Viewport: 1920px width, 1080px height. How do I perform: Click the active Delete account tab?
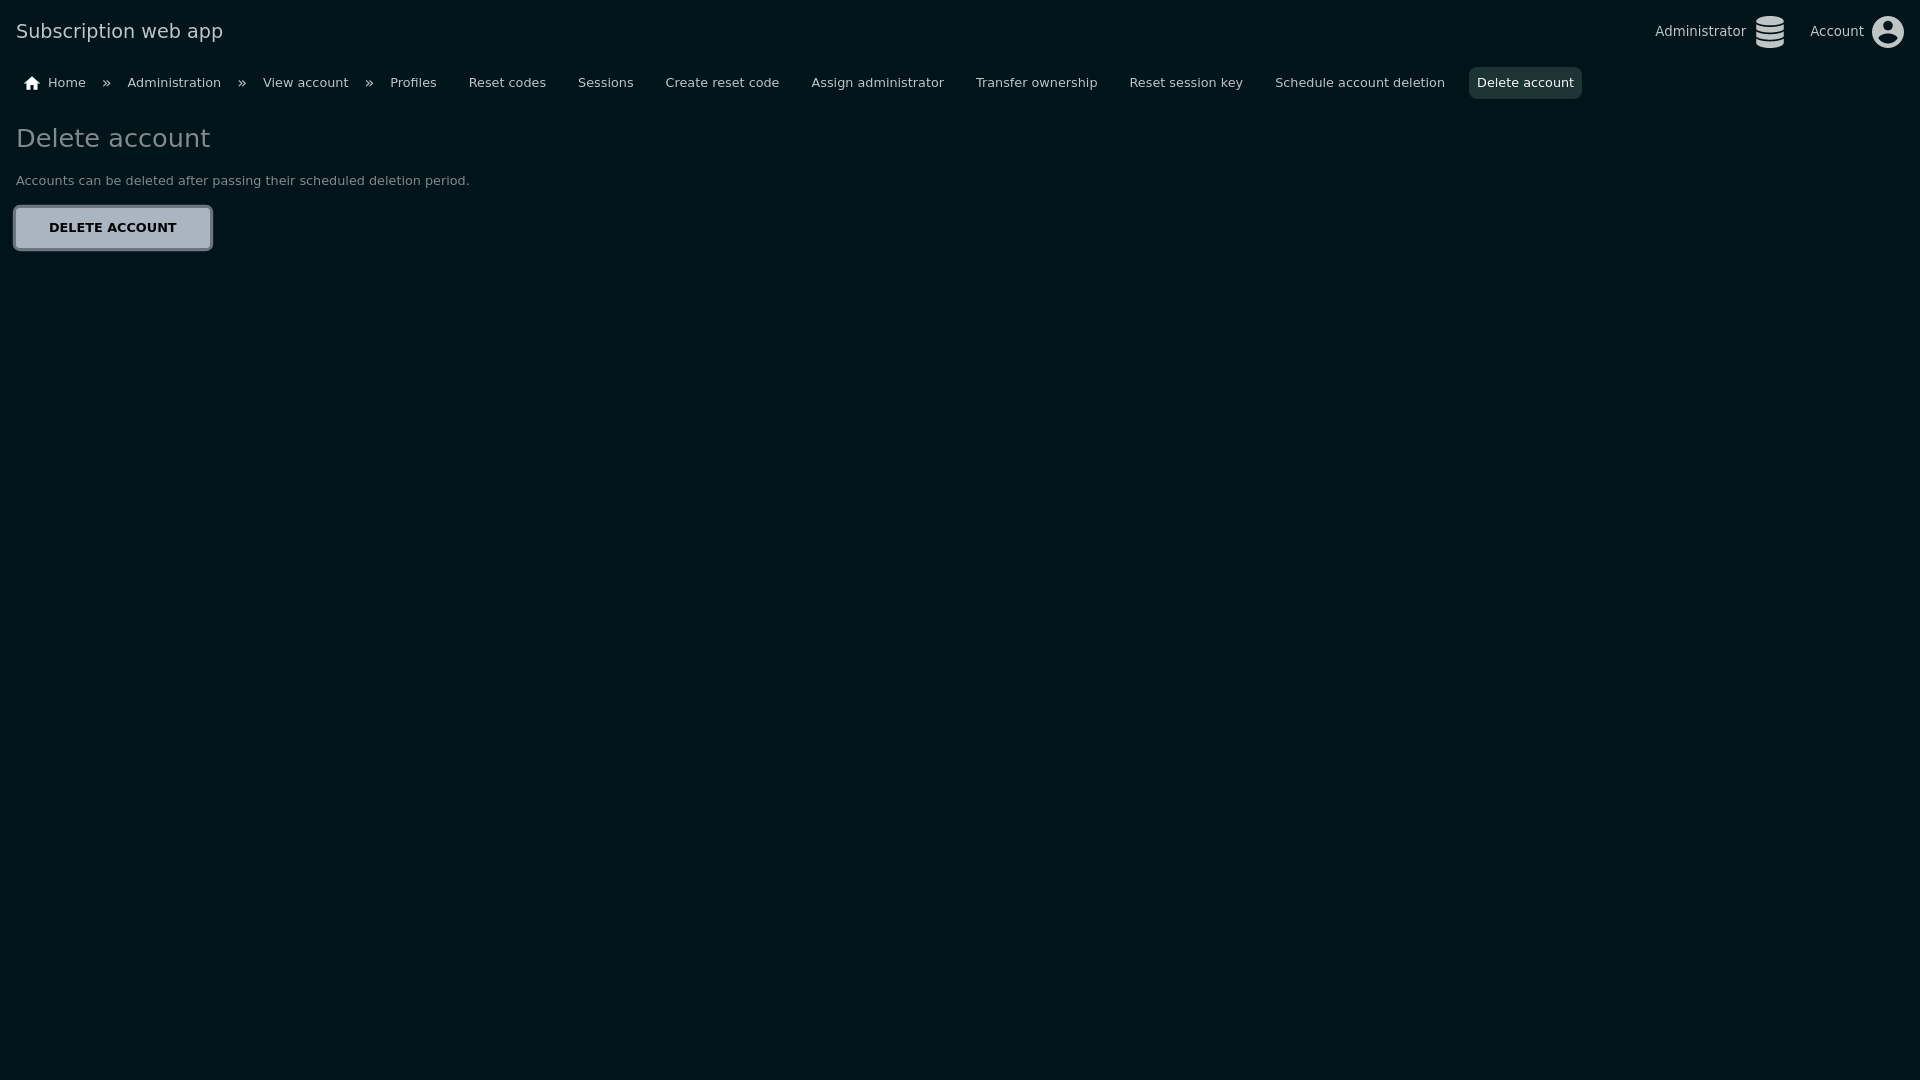pyautogui.click(x=1524, y=83)
